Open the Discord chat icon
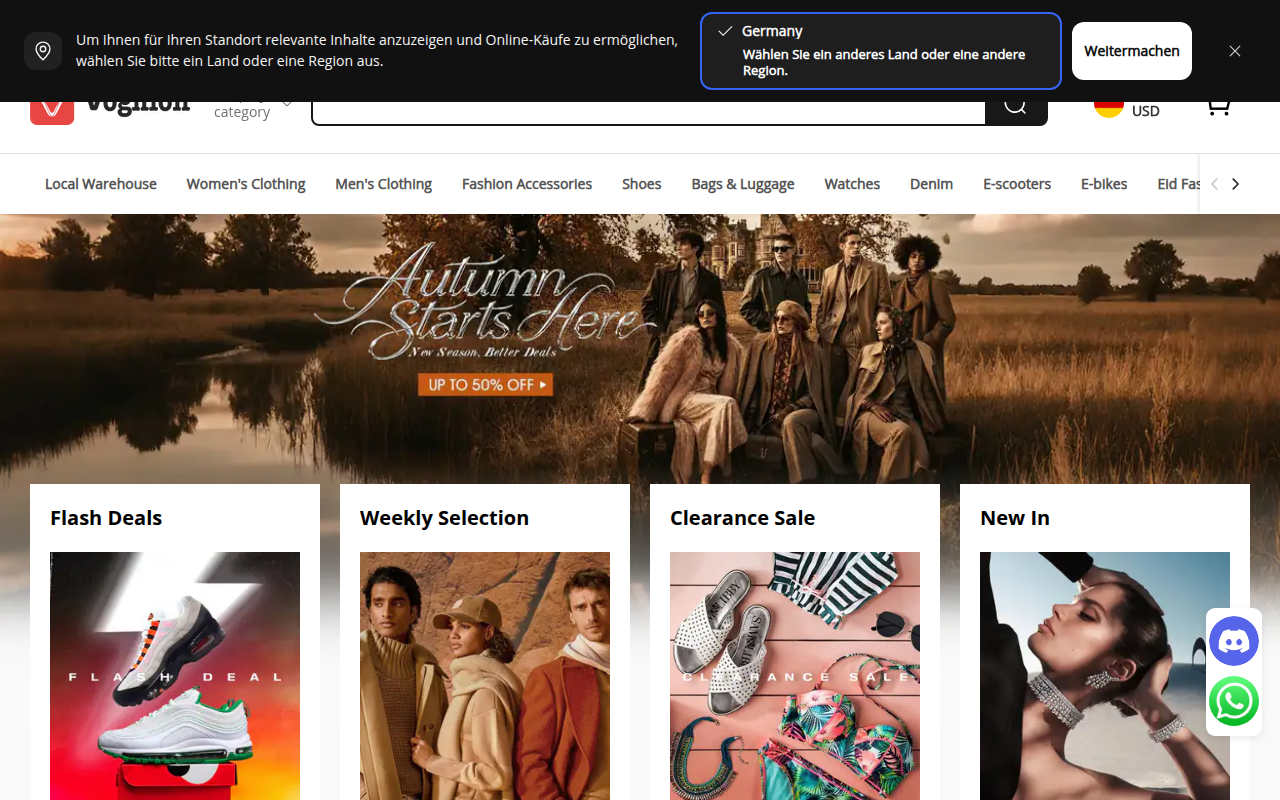The height and width of the screenshot is (800, 1280). pos(1234,641)
